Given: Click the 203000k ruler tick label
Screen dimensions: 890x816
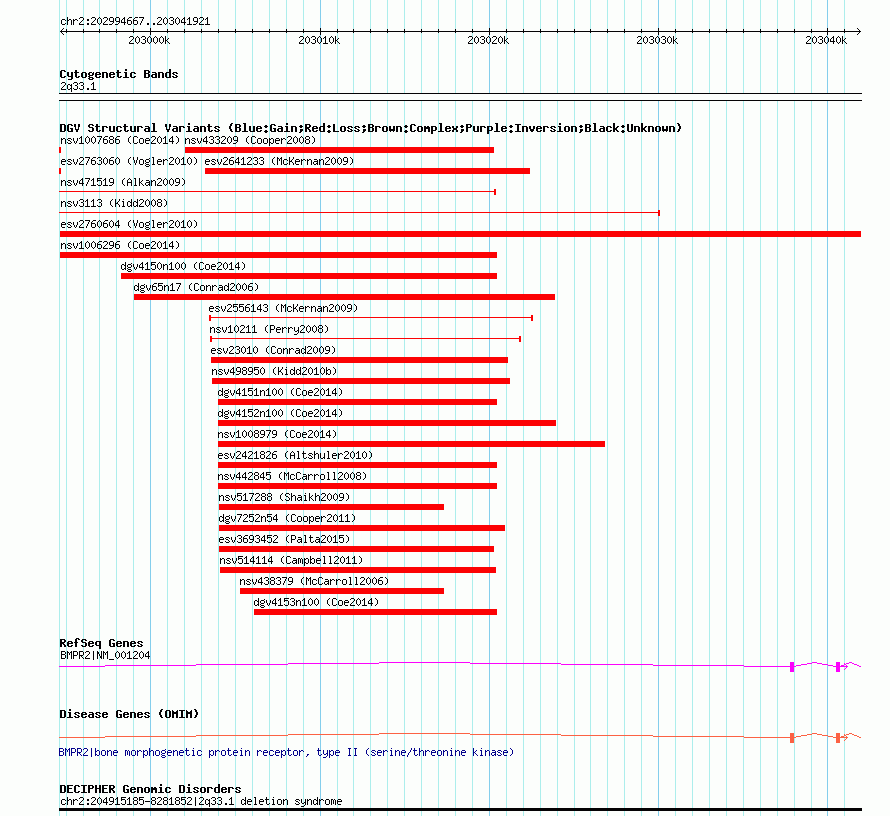Looking at the screenshot, I should point(149,40).
